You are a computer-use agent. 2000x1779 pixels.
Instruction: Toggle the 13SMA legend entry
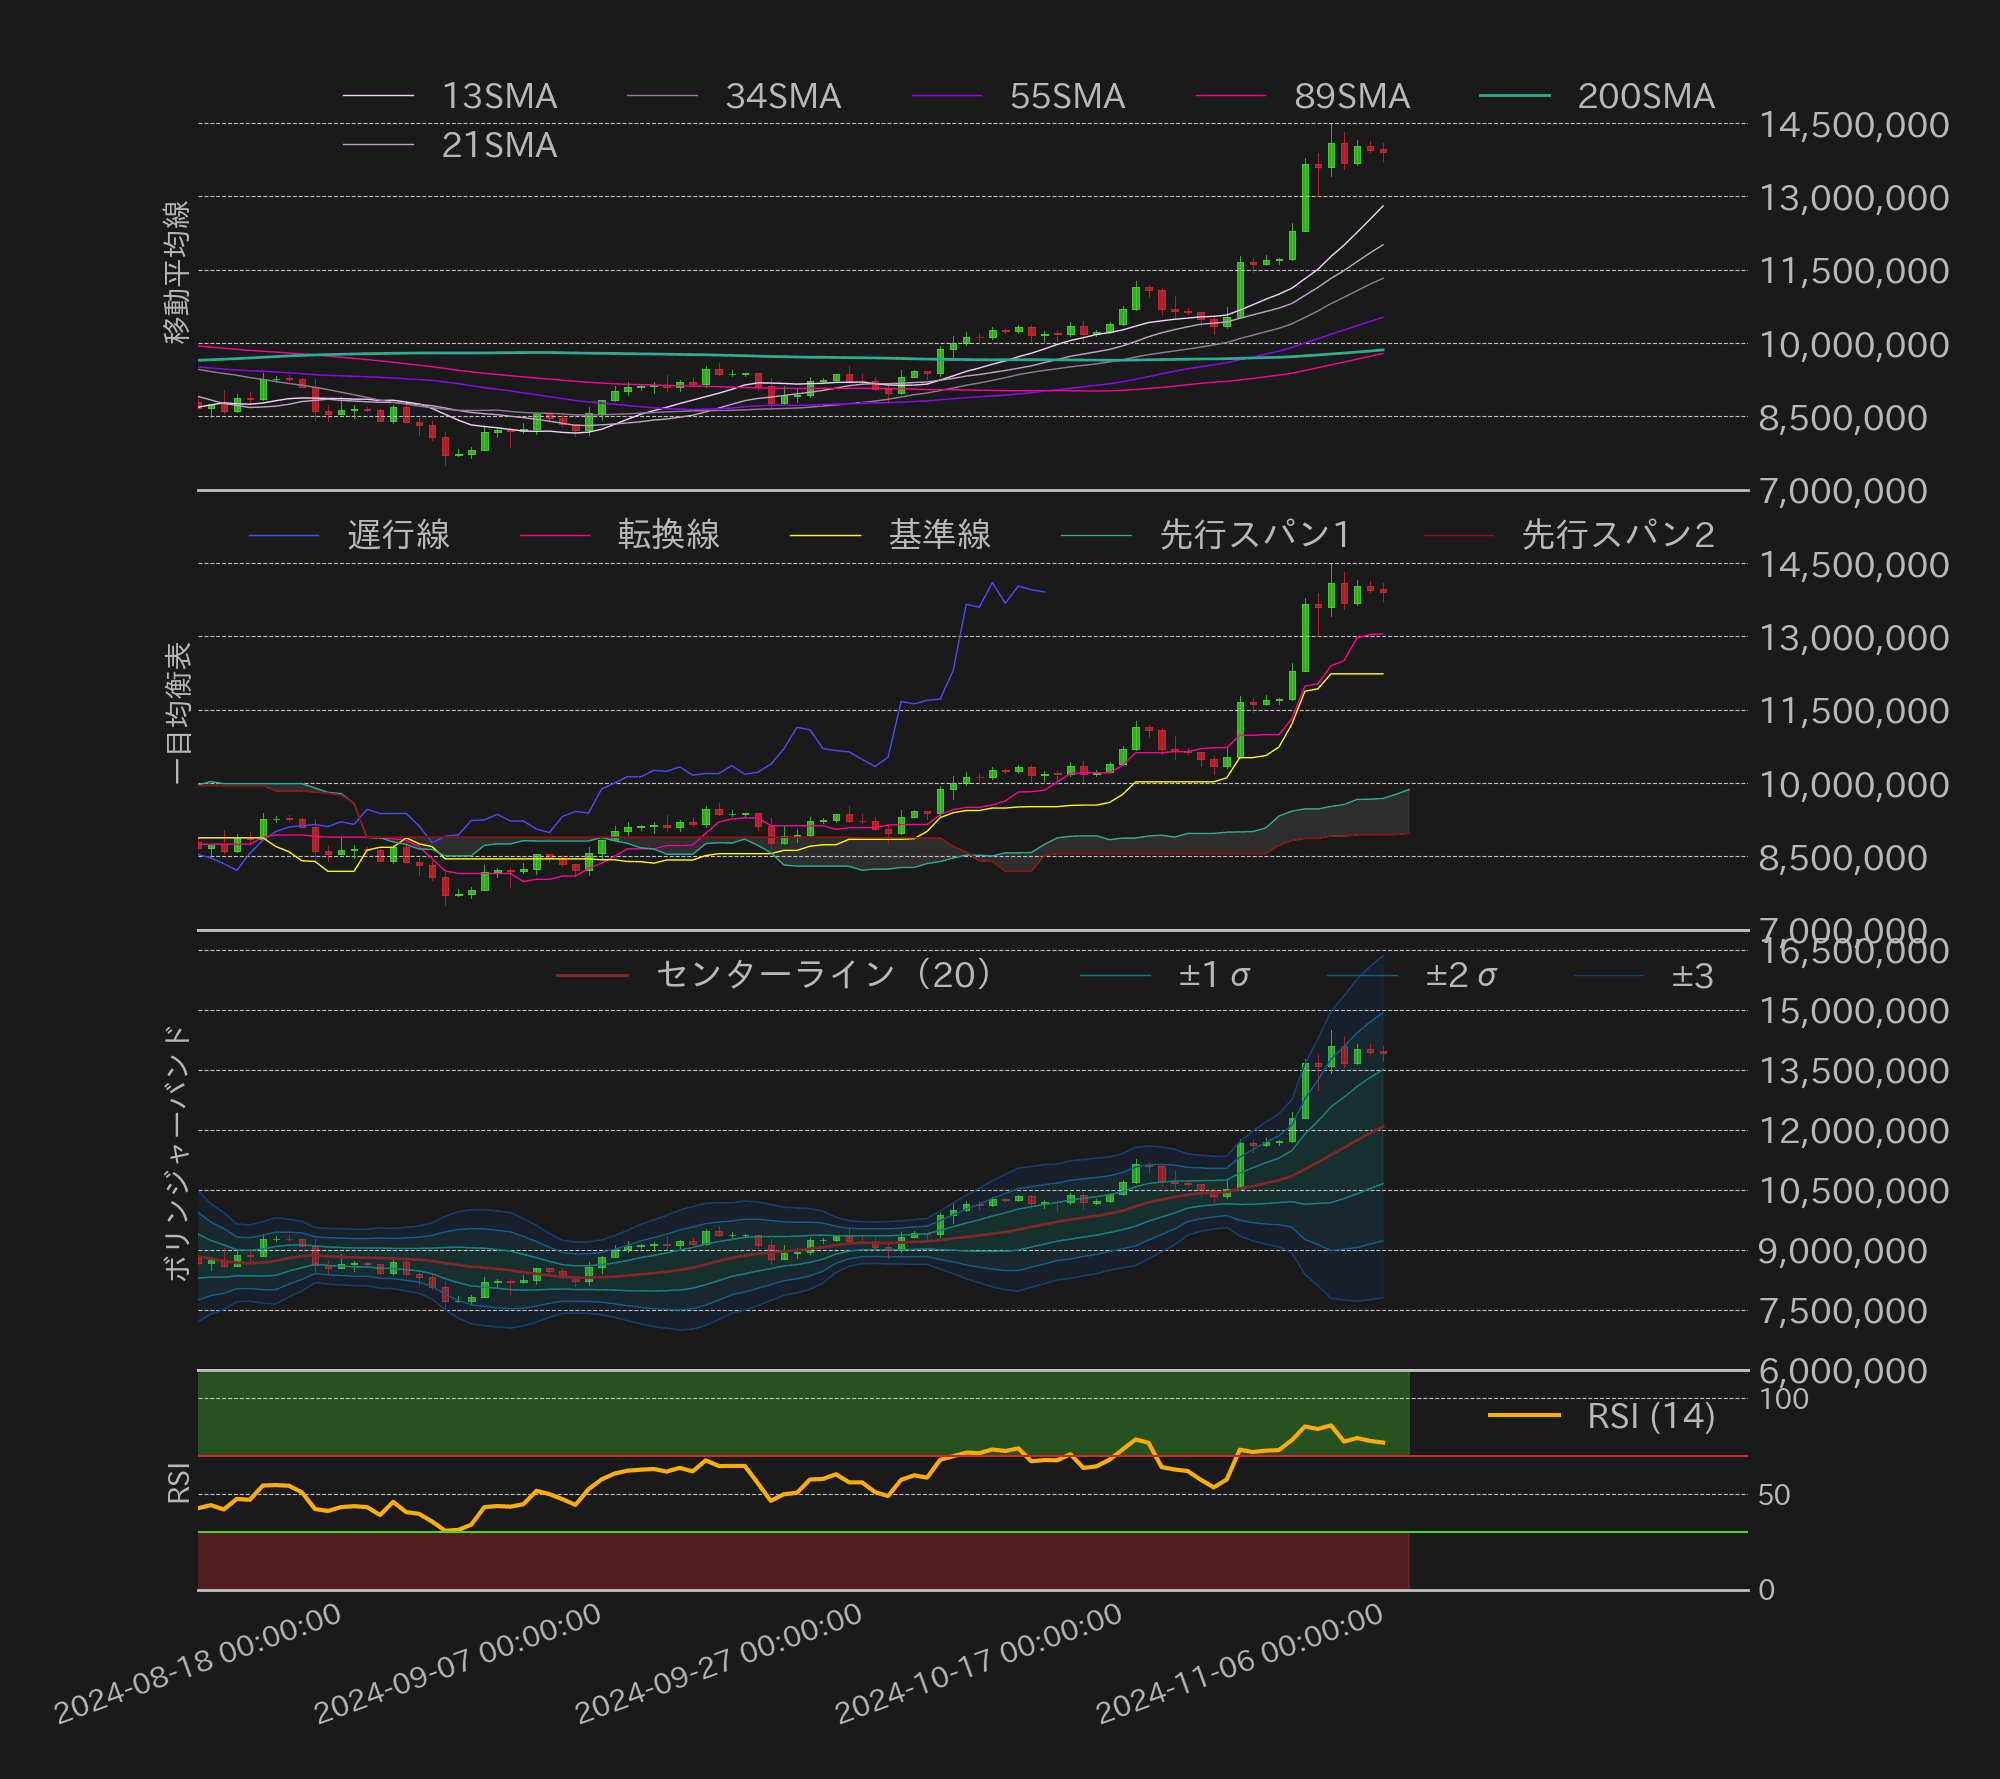pos(498,96)
